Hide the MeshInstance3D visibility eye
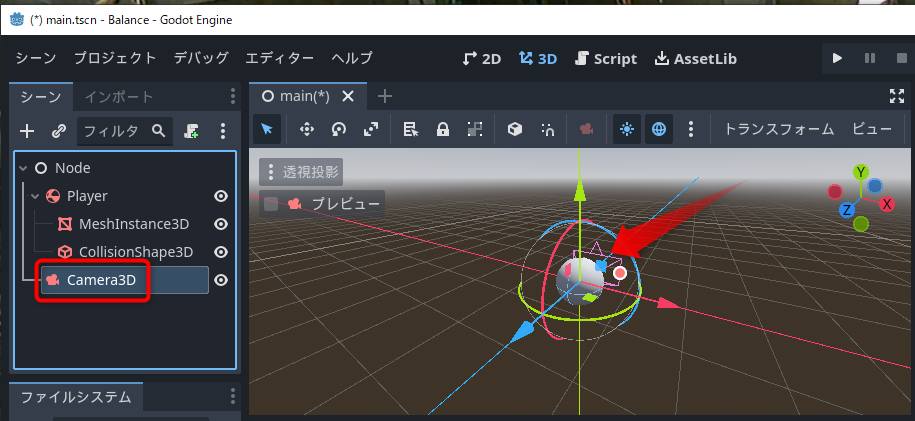The image size is (915, 421). (221, 224)
